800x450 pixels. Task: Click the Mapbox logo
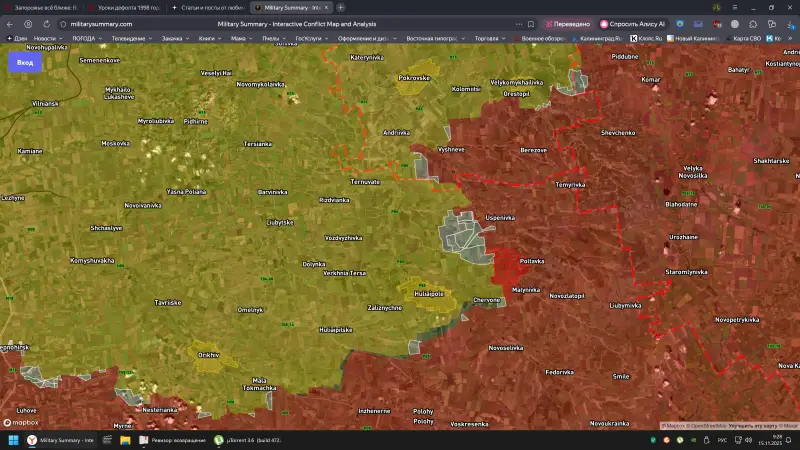click(20, 422)
